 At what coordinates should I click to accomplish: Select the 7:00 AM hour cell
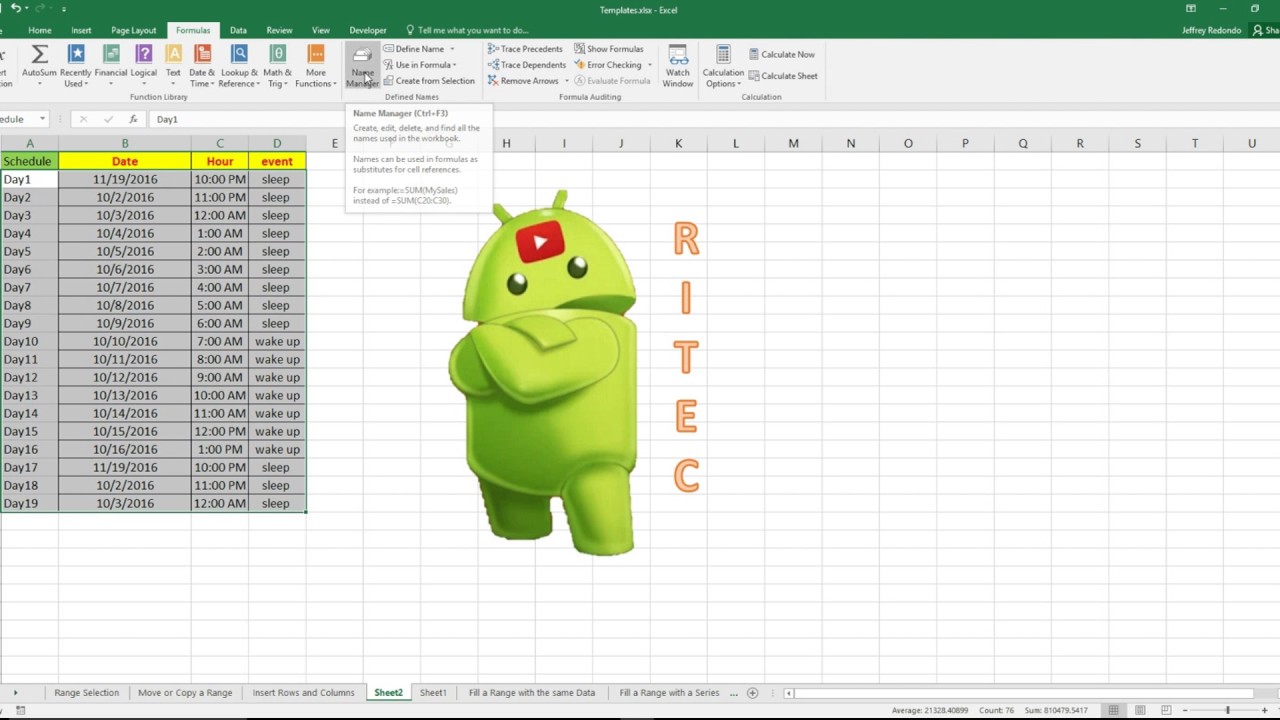click(220, 341)
